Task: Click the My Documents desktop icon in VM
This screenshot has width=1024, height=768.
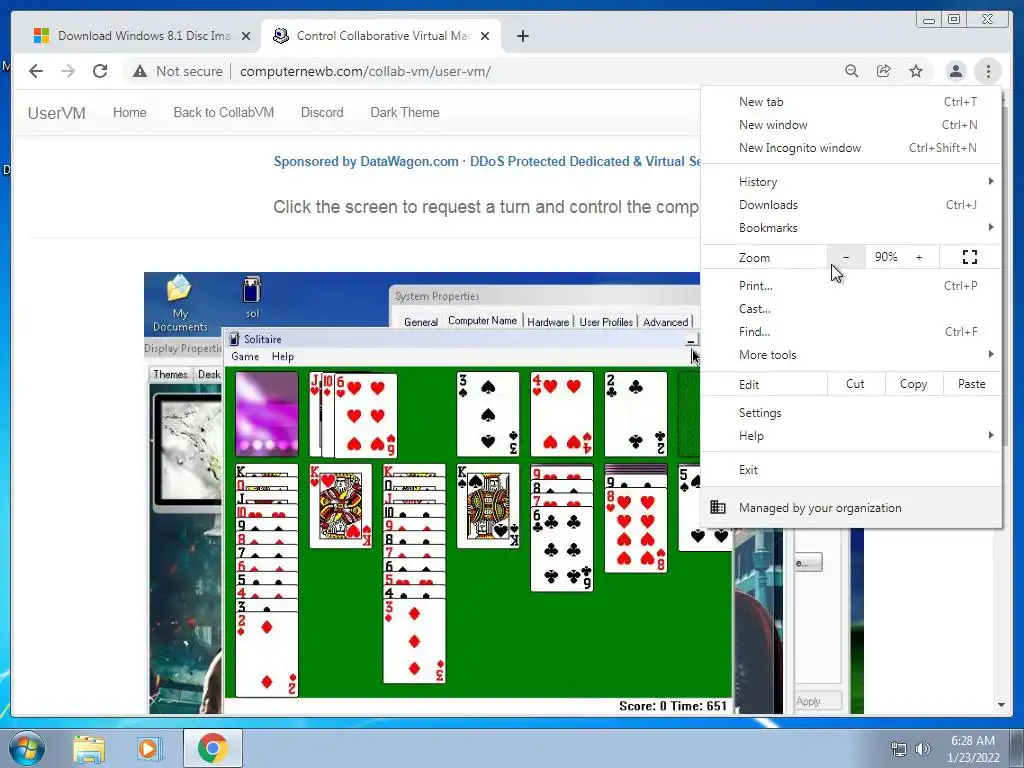Action: [x=180, y=303]
